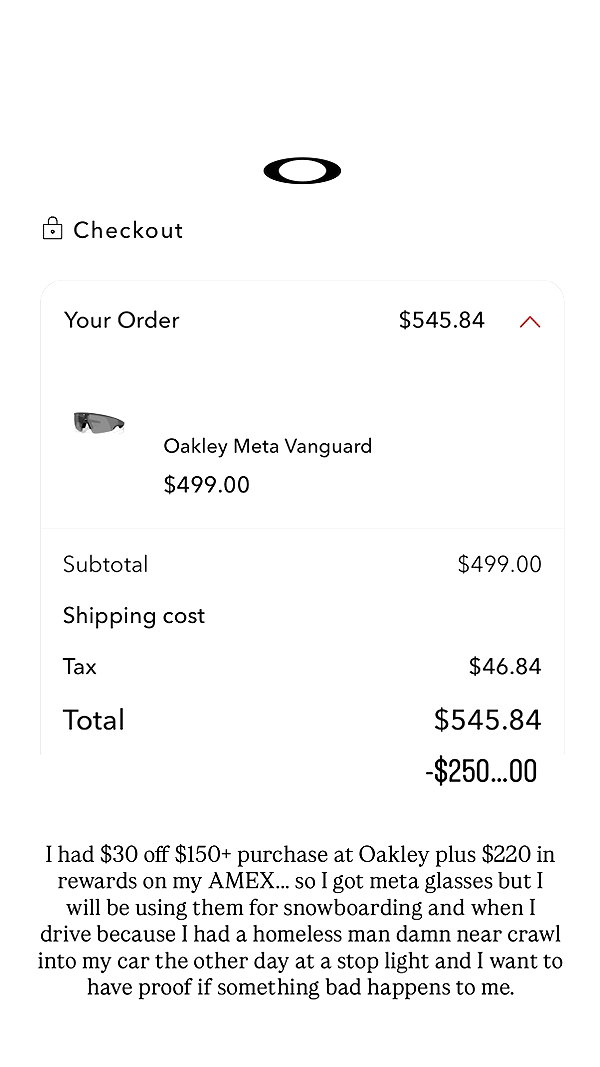Click the padlock icon beside Checkout
The height and width of the screenshot is (1067, 600).
coord(52,229)
